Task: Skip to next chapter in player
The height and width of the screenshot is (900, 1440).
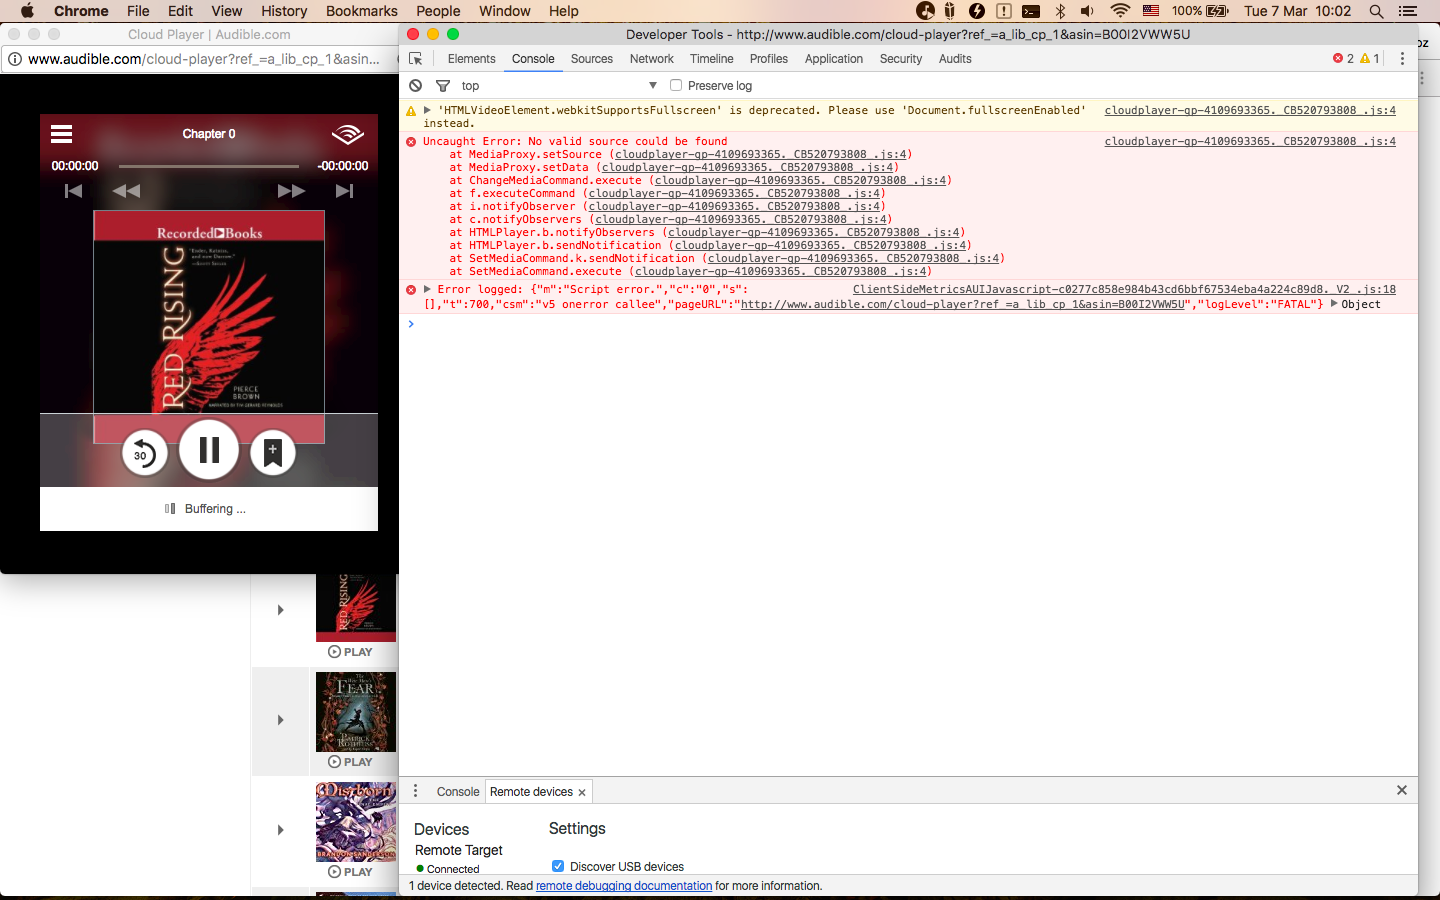Action: pos(344,191)
